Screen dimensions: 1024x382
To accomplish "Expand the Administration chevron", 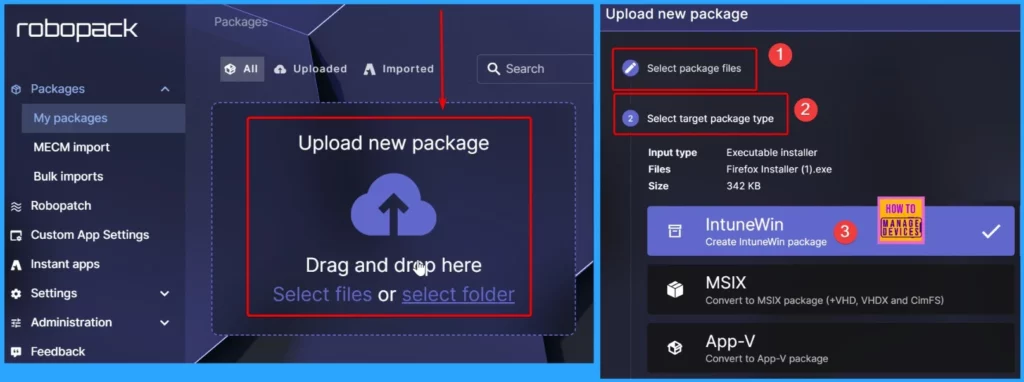I will (165, 323).
